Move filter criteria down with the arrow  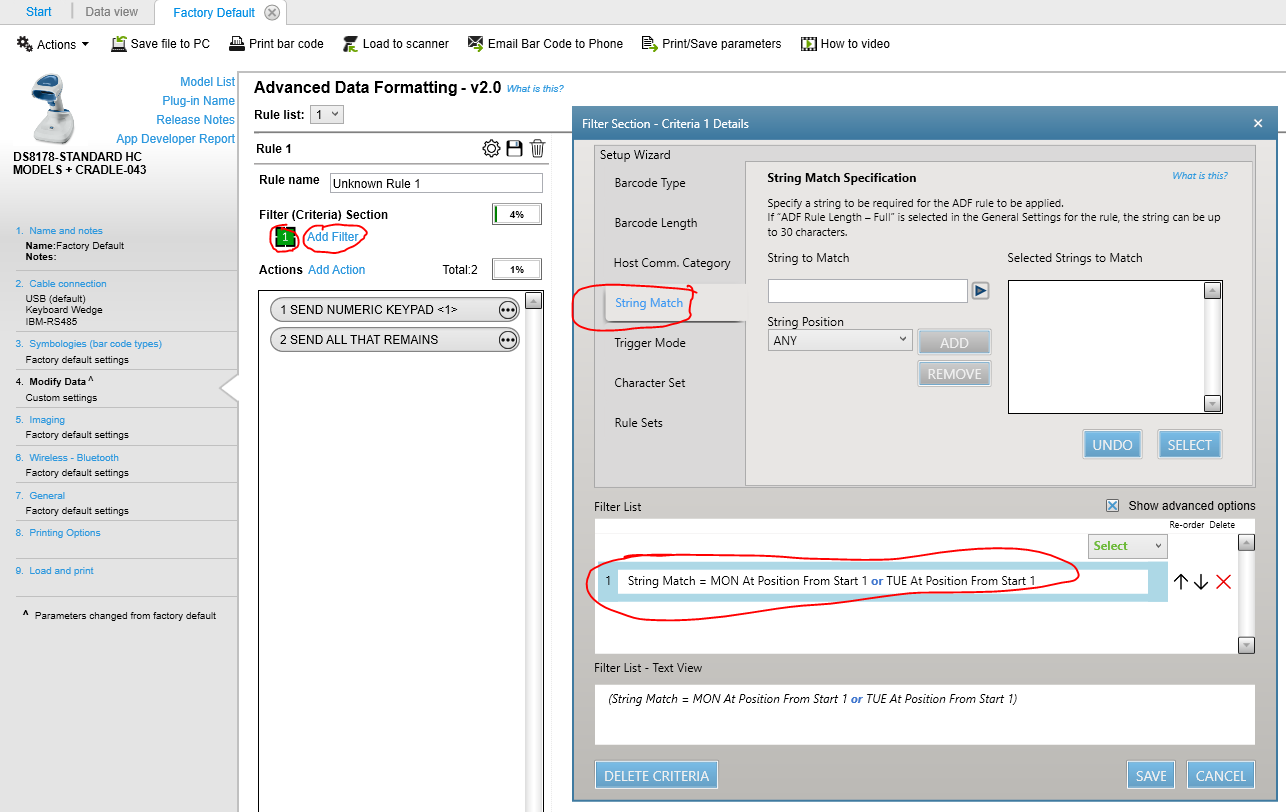(x=1201, y=582)
